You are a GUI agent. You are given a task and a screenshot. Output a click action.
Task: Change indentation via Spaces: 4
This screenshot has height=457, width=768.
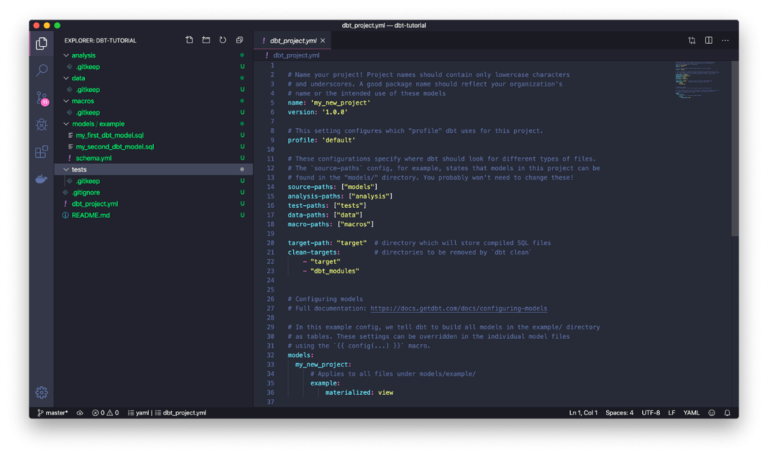pos(619,413)
